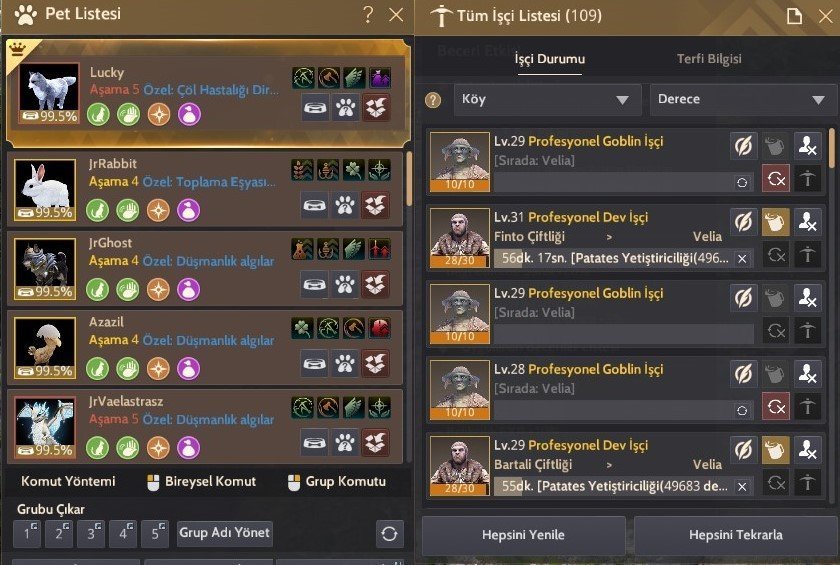Viewport: 840px width, 565px height.
Task: Toggle orange compass skill for JrVaelastrasz
Action: point(158,448)
